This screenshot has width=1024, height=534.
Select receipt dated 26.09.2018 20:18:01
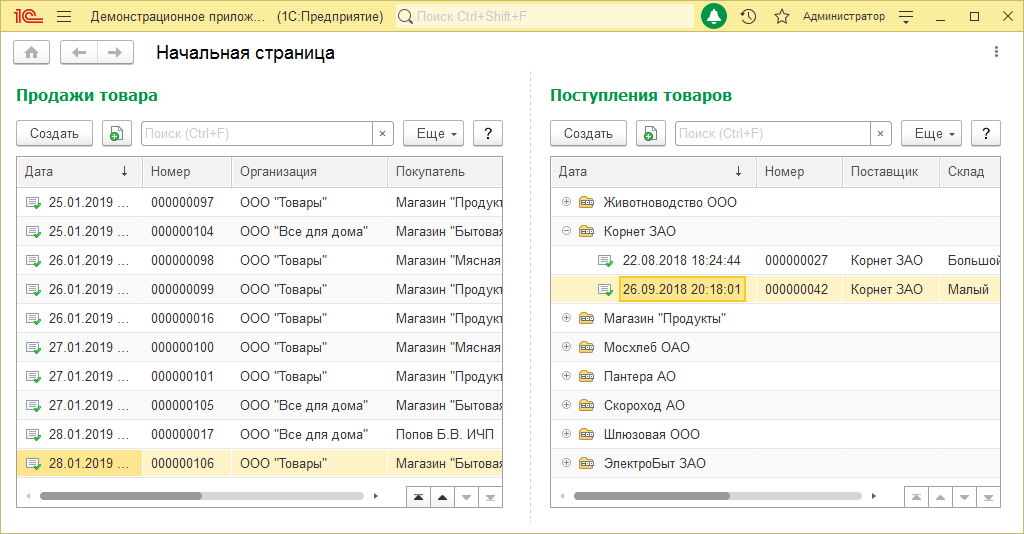pyautogui.click(x=775, y=290)
